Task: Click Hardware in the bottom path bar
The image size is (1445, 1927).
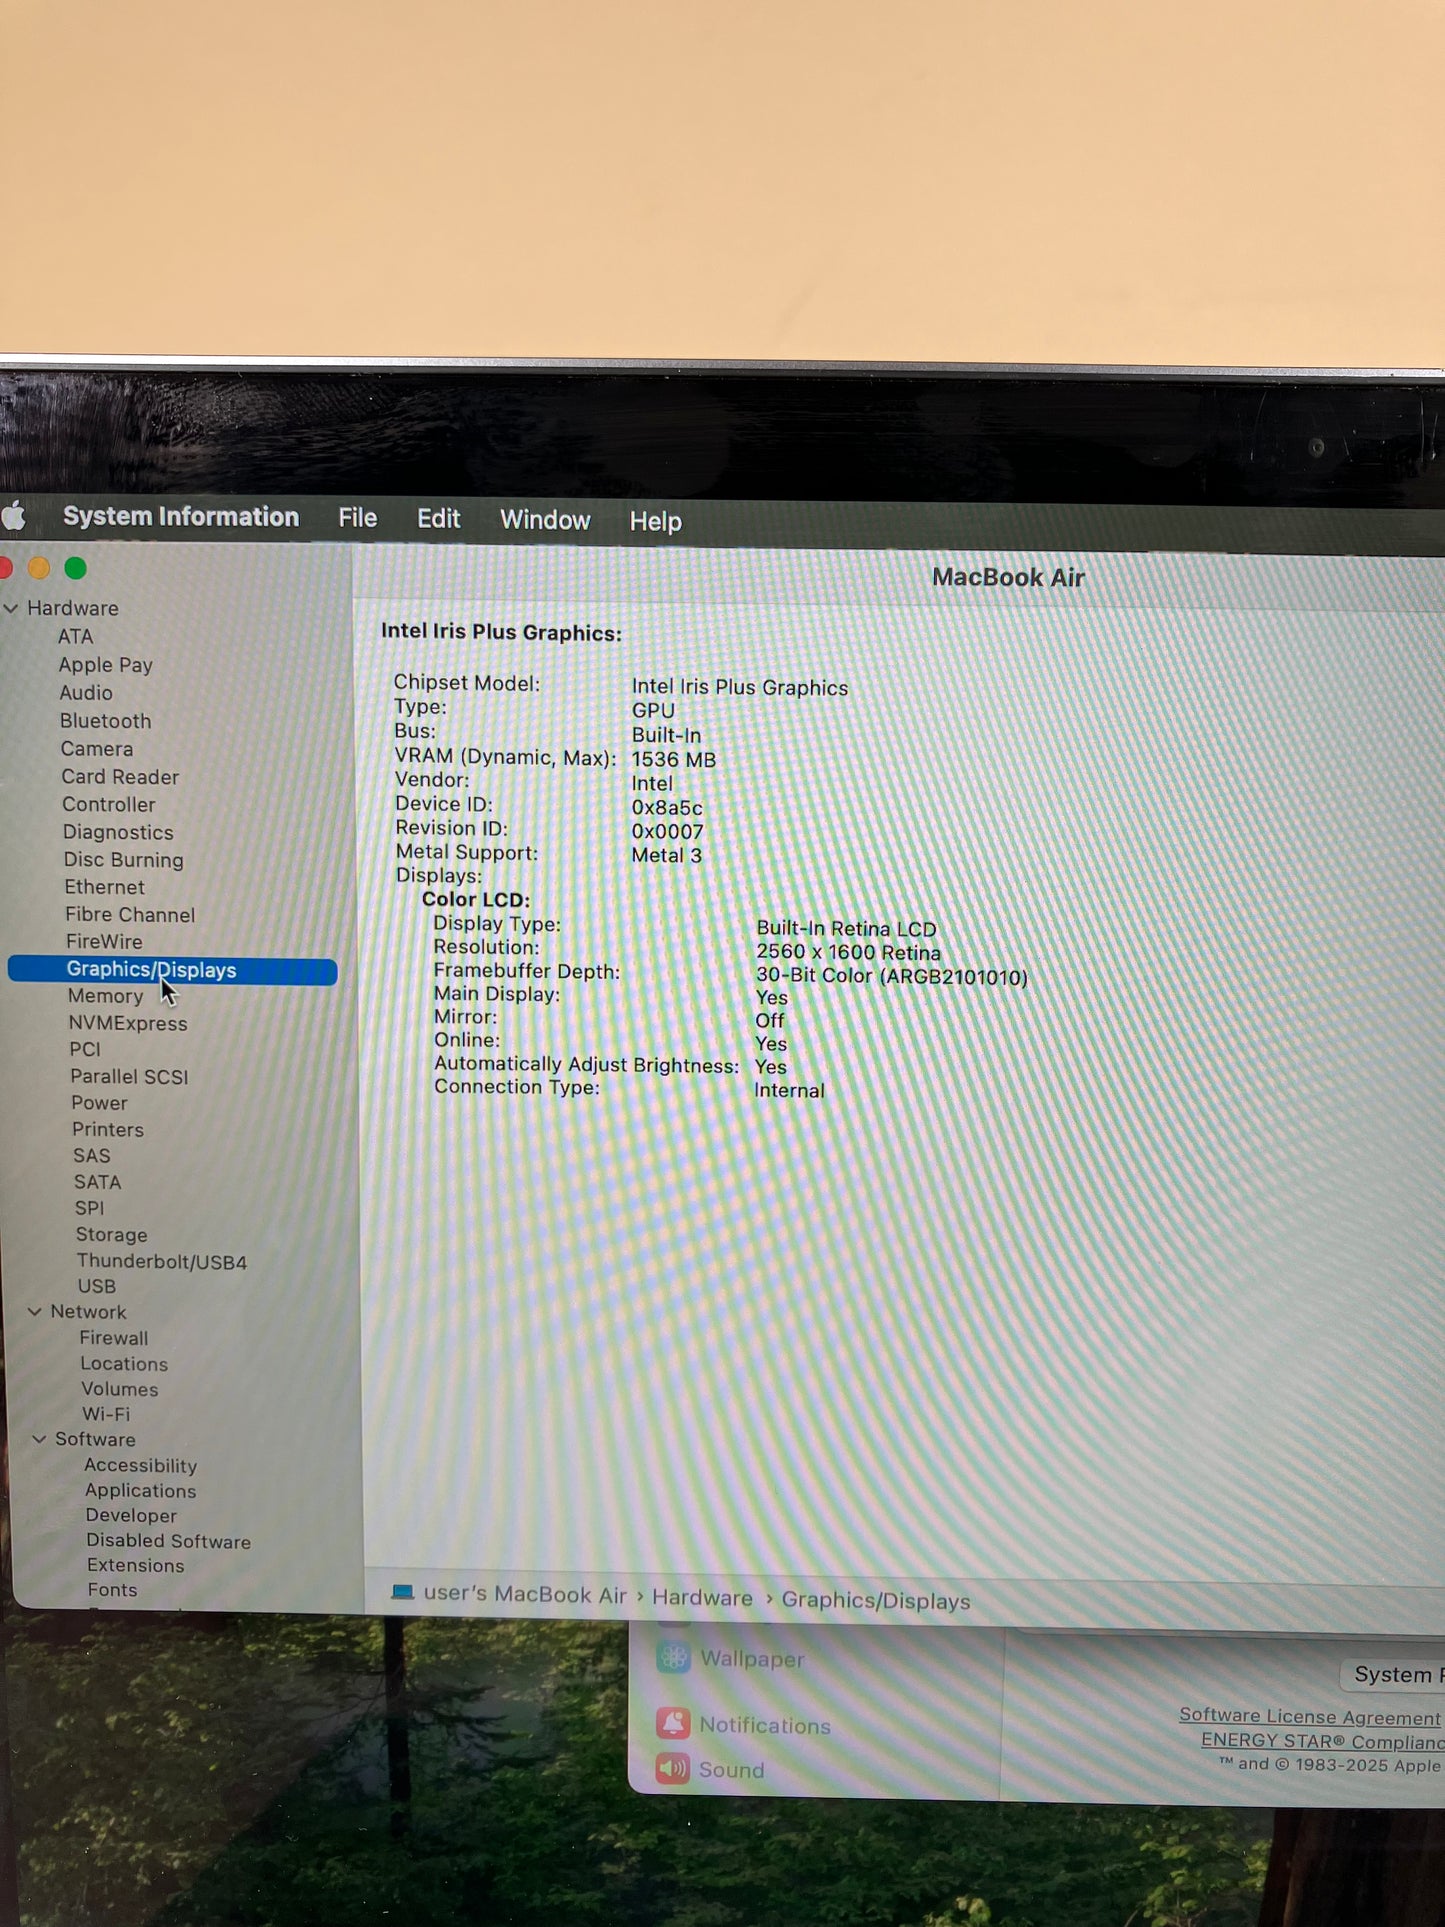Action: click(702, 1598)
